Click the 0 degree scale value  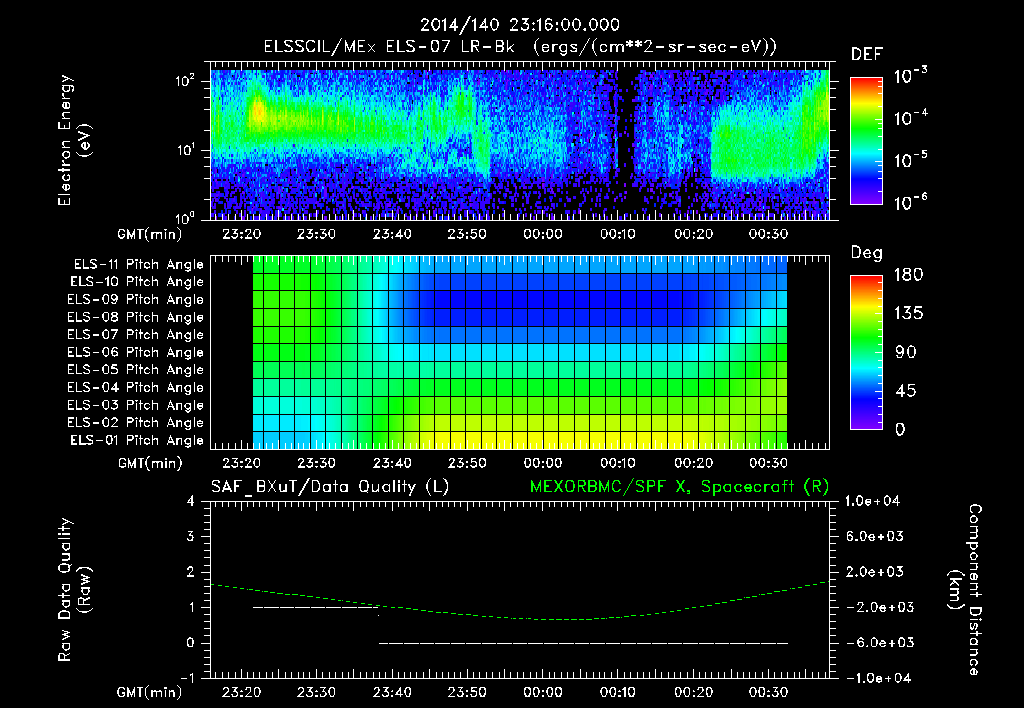[x=900, y=430]
